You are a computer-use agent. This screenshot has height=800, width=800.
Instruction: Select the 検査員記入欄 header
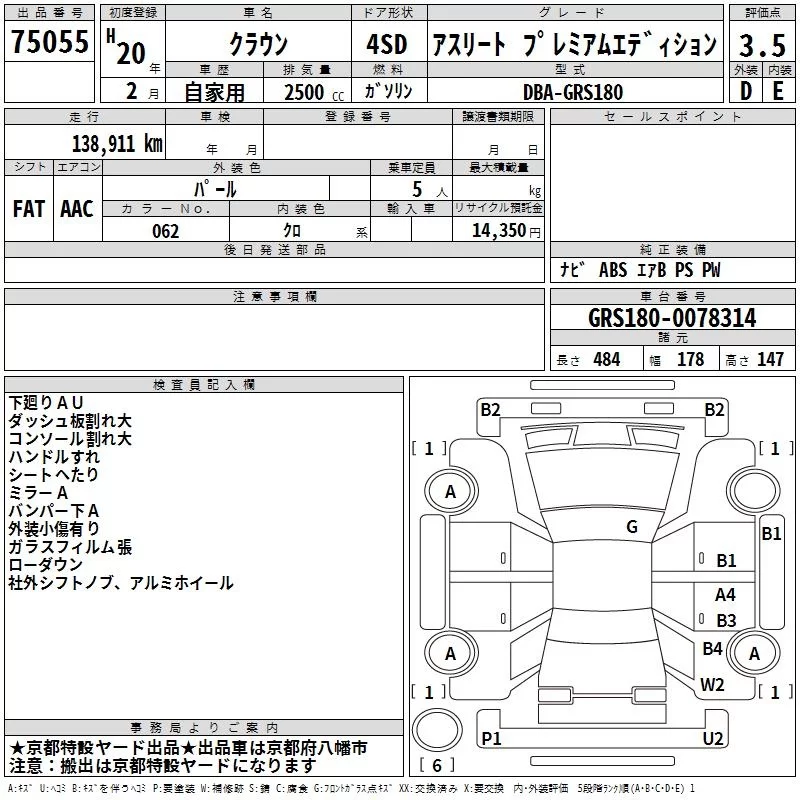tap(204, 385)
